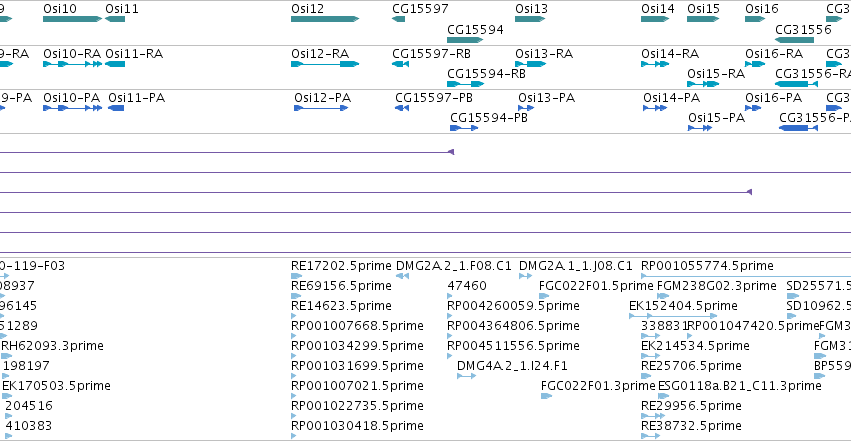Select the EK170503.5prime EST
This screenshot has height=441, width=851.
pos(7,396)
